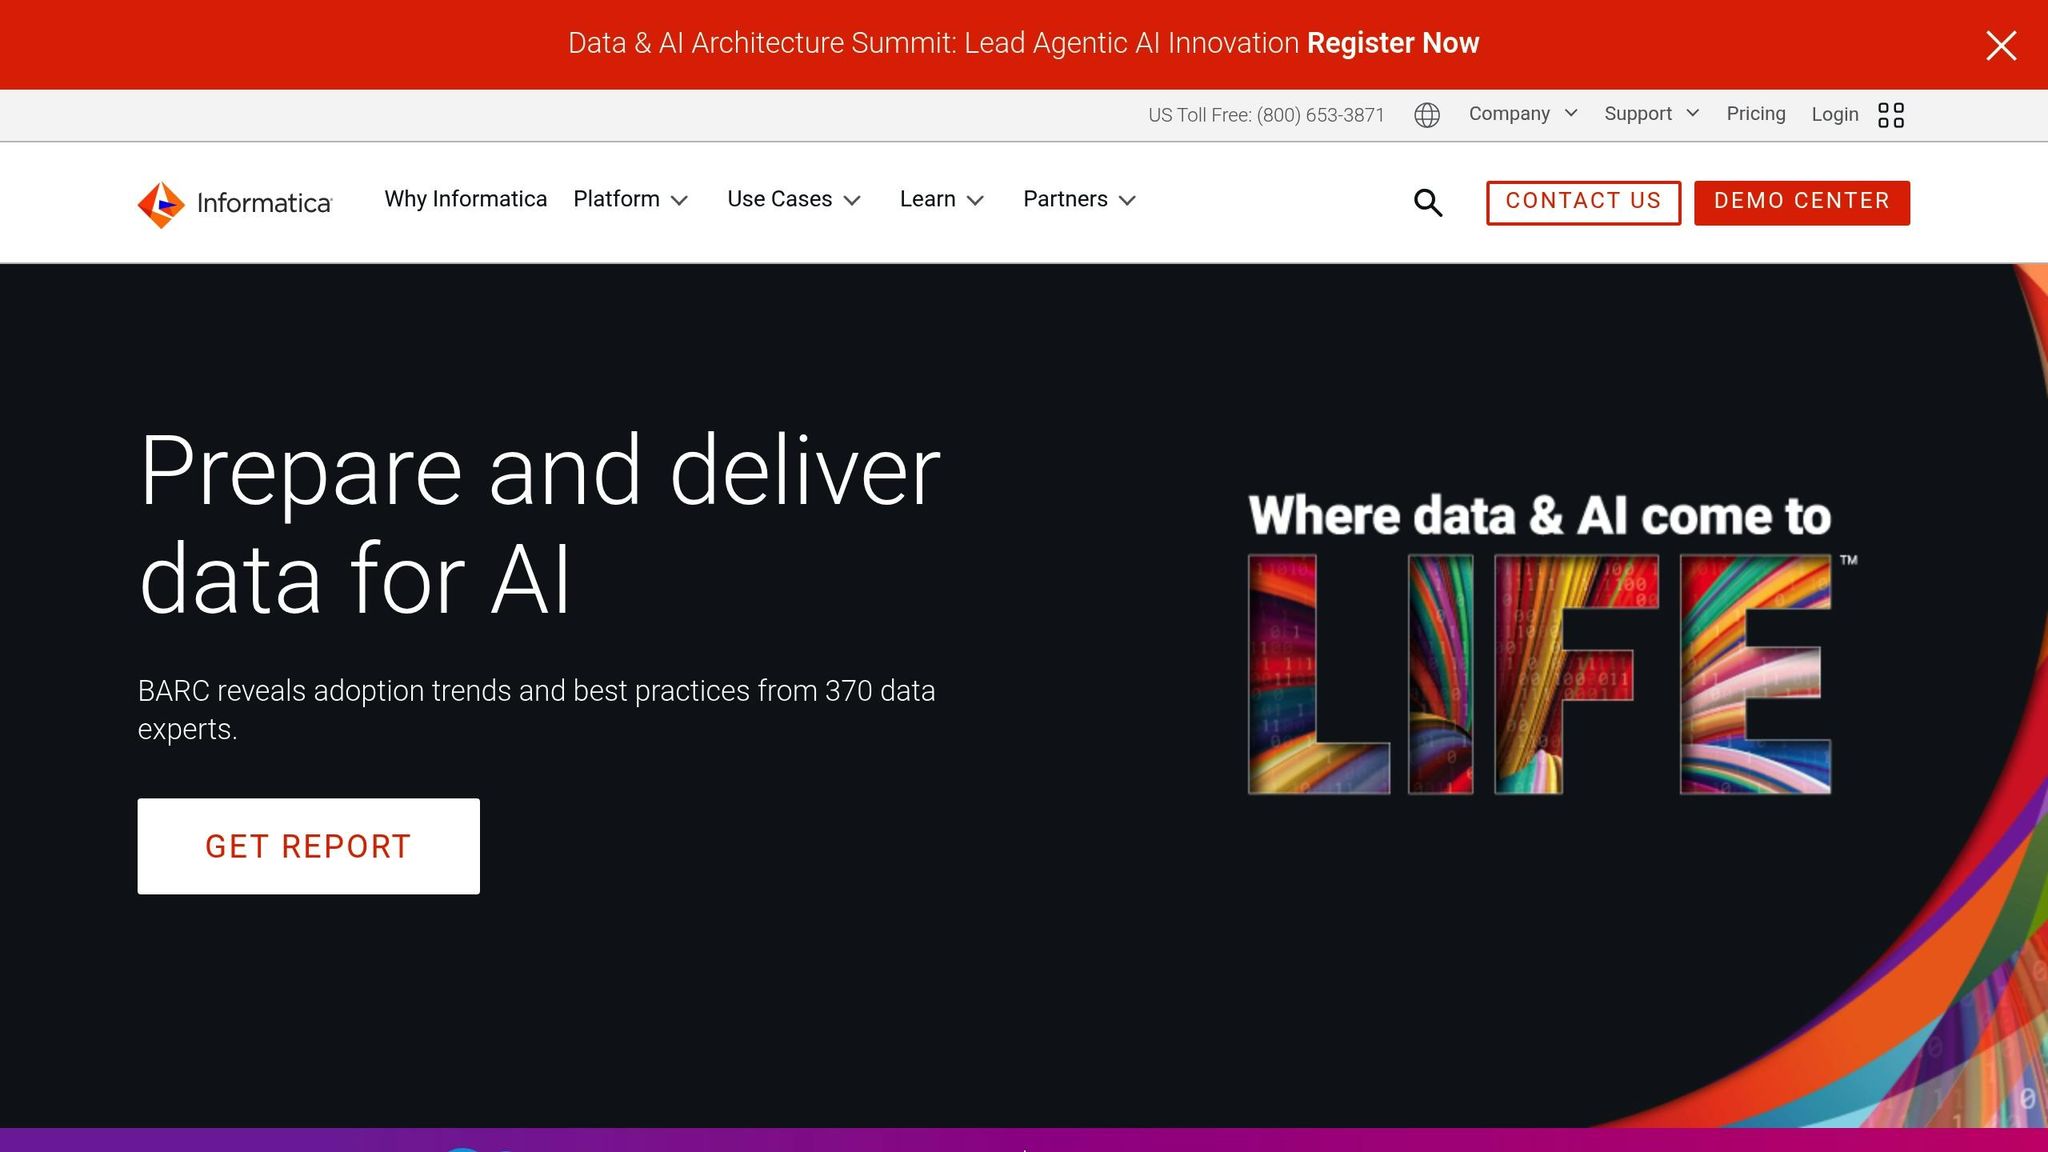The image size is (2048, 1152).
Task: Expand the Platform menu chevron
Action: pyautogui.click(x=679, y=201)
